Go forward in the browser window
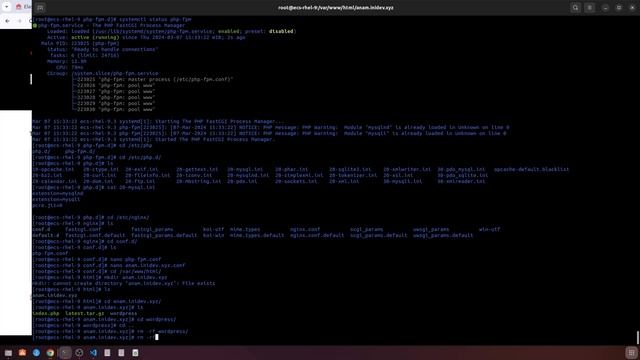 pyautogui.click(x=19, y=21)
